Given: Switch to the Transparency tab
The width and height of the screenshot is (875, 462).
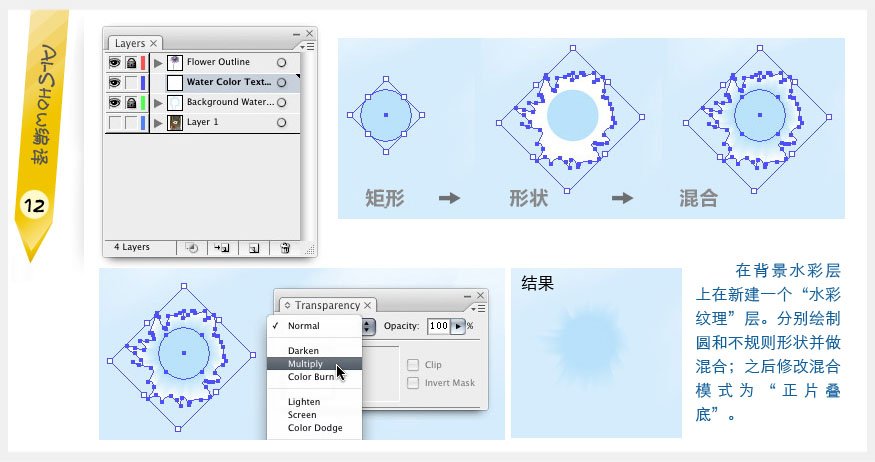Looking at the screenshot, I should [327, 305].
